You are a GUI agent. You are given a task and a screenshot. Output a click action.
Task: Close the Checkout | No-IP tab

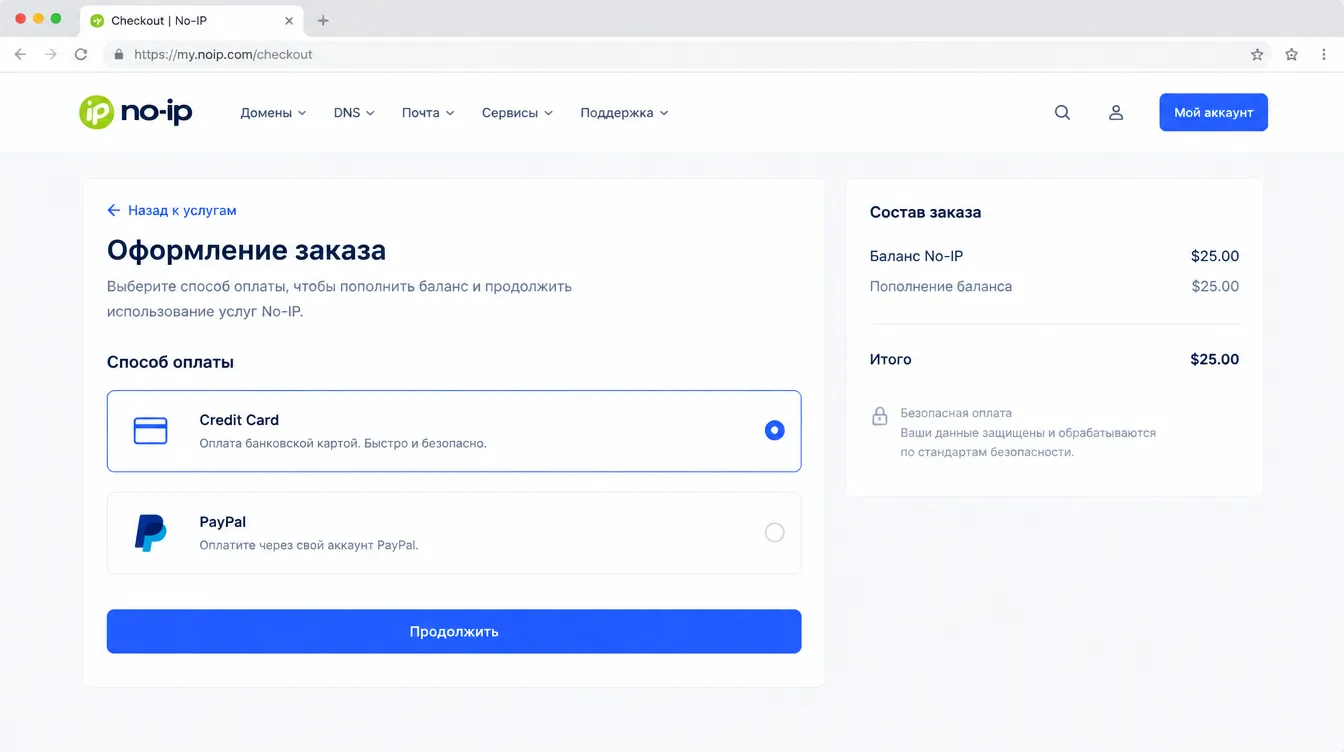coord(289,20)
